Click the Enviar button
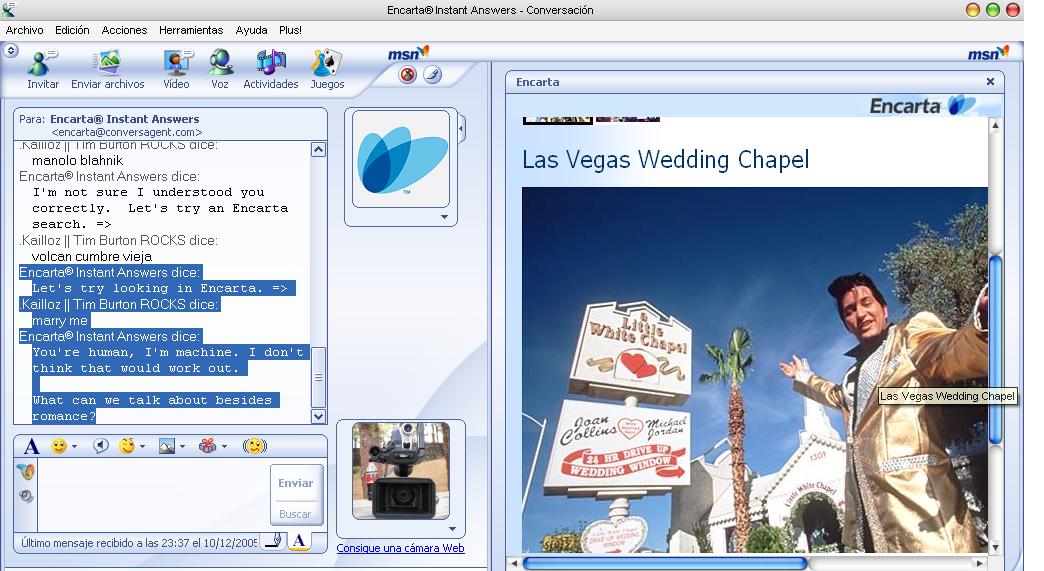 (296, 483)
